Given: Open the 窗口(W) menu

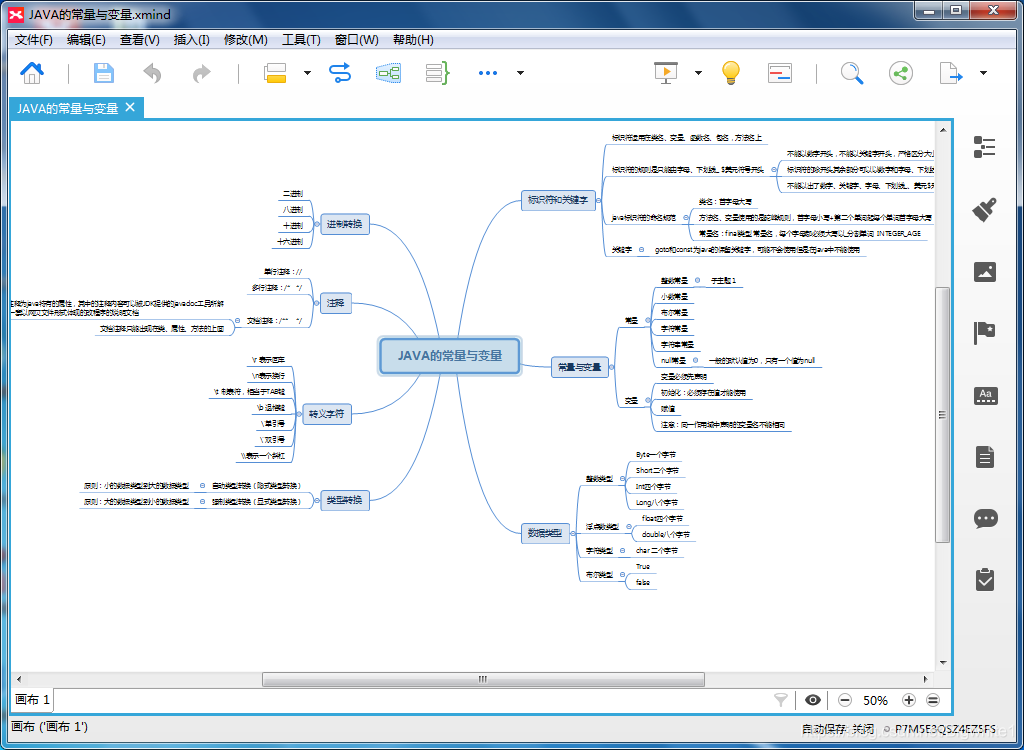Looking at the screenshot, I should (357, 40).
